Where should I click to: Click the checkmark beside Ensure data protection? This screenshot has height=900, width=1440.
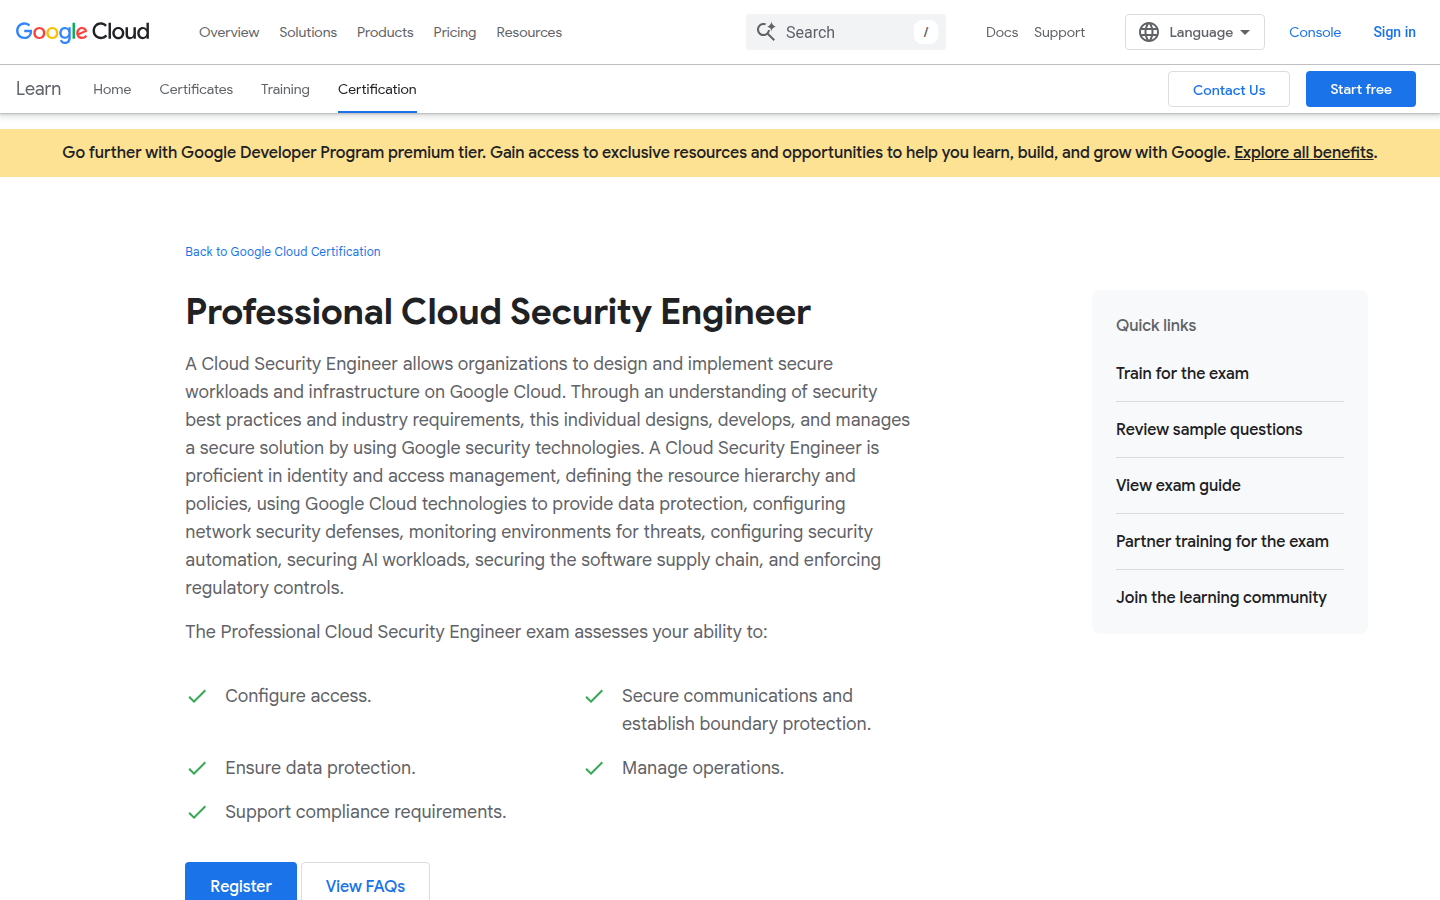click(197, 768)
